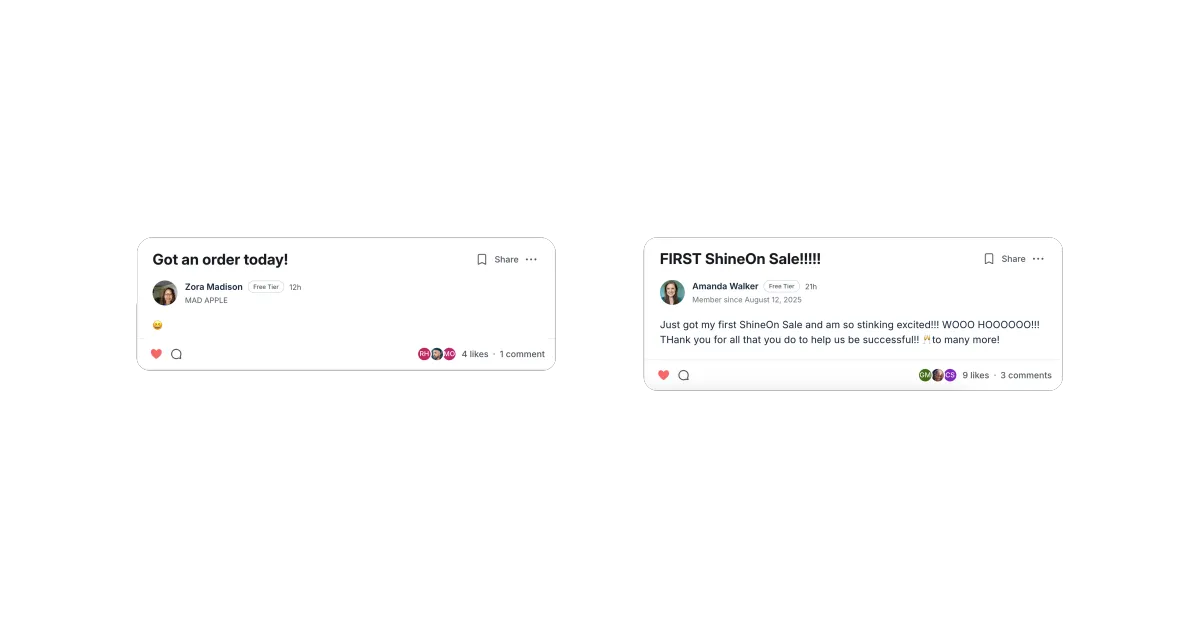This screenshot has width=1200, height=628.
Task: Open the 3 comments link
Action: [1026, 375]
